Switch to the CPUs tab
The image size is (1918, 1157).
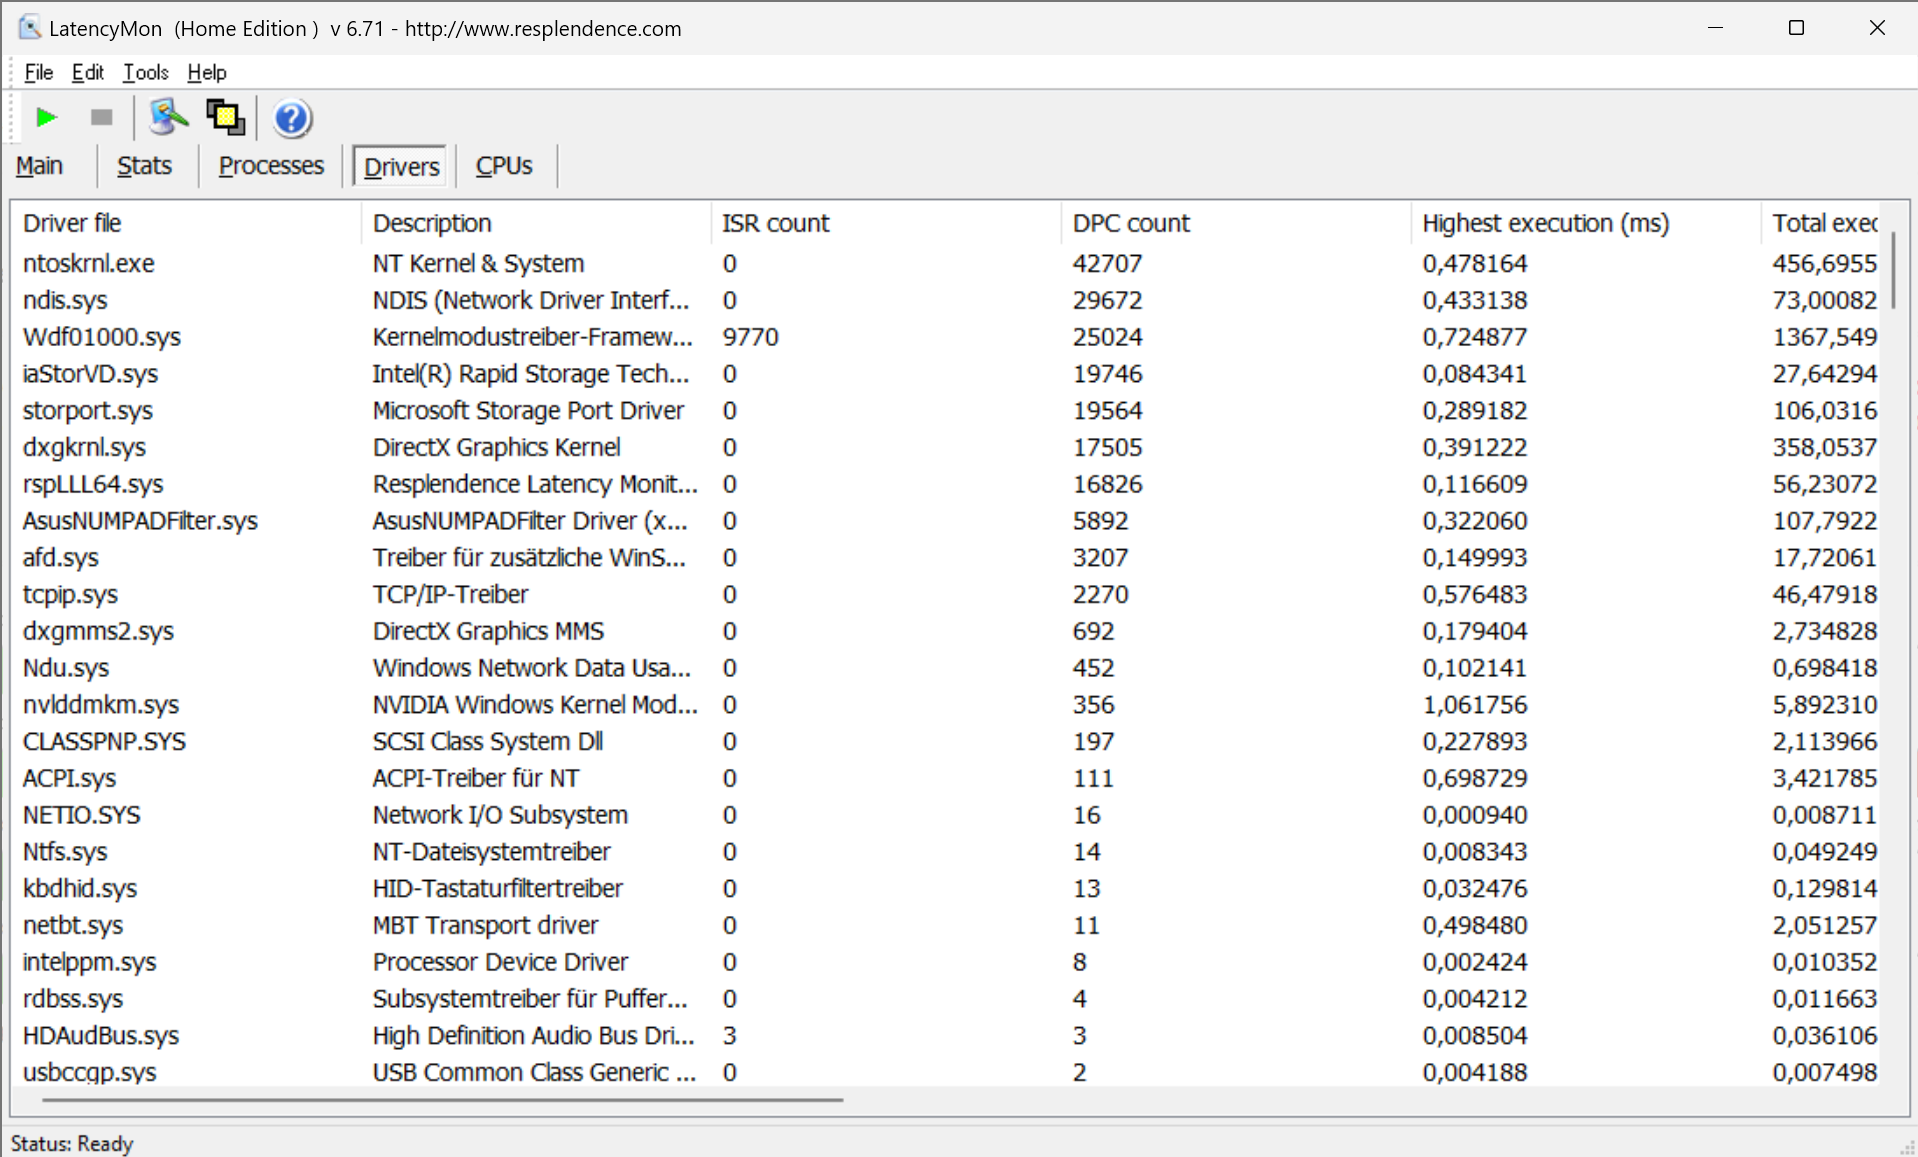[x=503, y=166]
